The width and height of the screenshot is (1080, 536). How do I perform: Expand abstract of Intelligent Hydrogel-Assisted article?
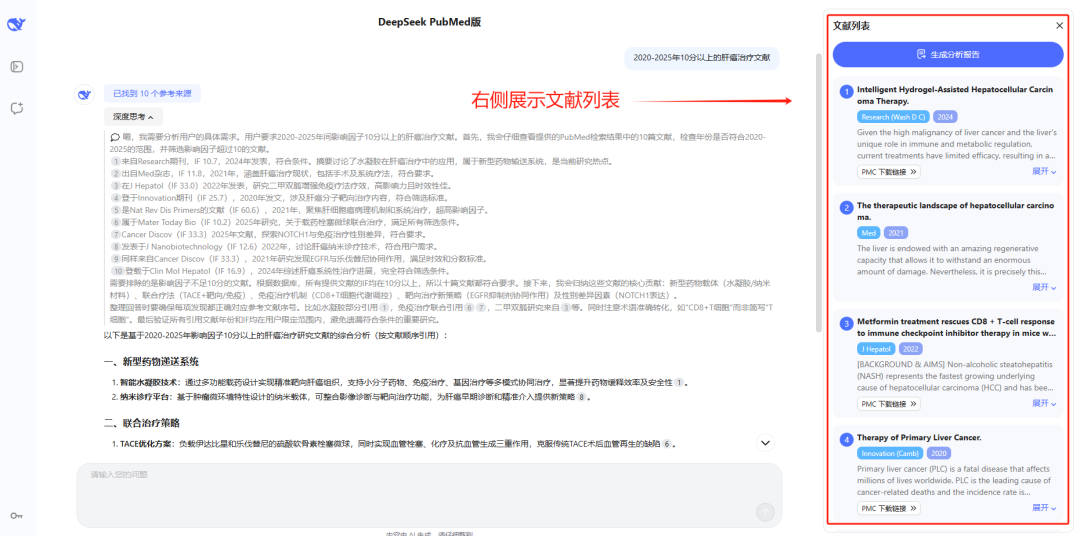[1044, 172]
